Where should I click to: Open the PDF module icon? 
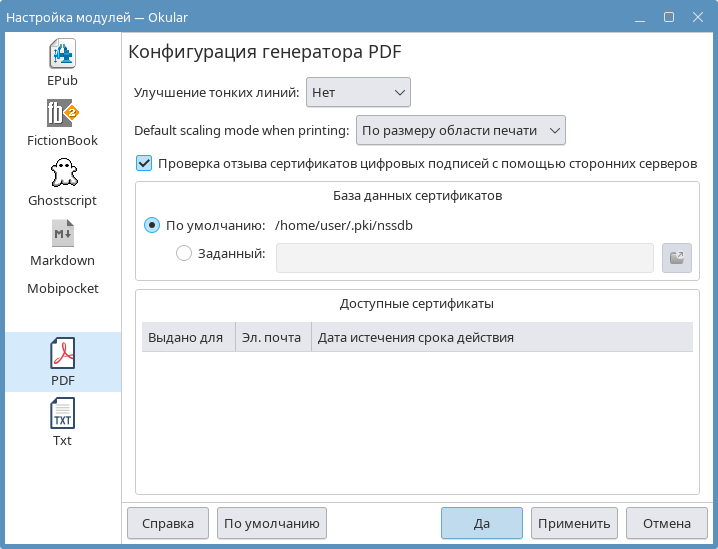[62, 354]
